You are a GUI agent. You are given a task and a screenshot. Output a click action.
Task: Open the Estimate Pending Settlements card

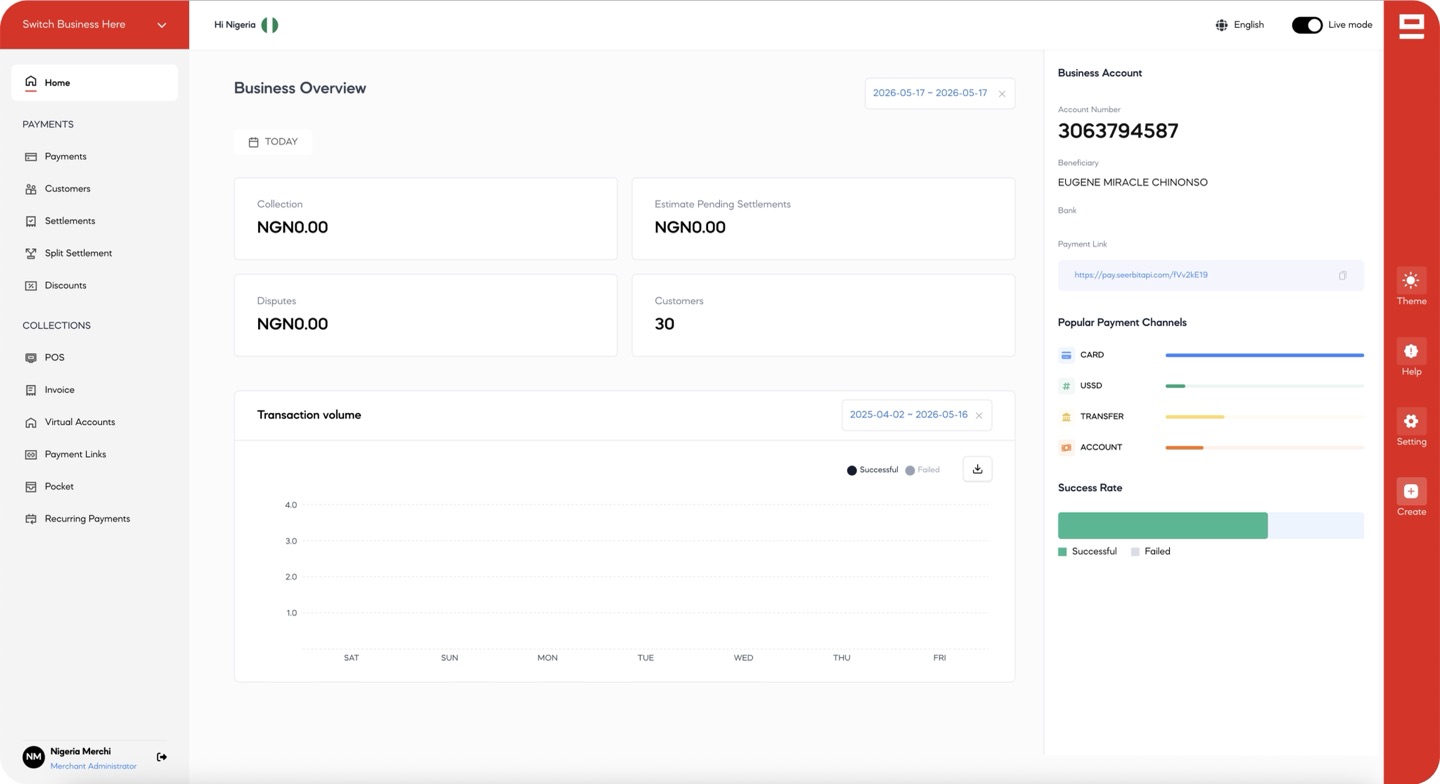pos(823,219)
